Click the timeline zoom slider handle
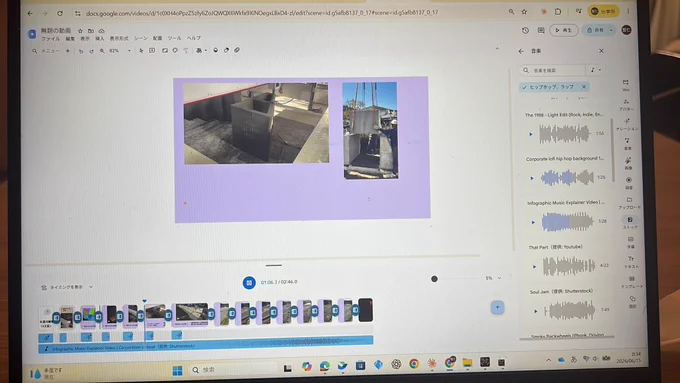 [434, 279]
